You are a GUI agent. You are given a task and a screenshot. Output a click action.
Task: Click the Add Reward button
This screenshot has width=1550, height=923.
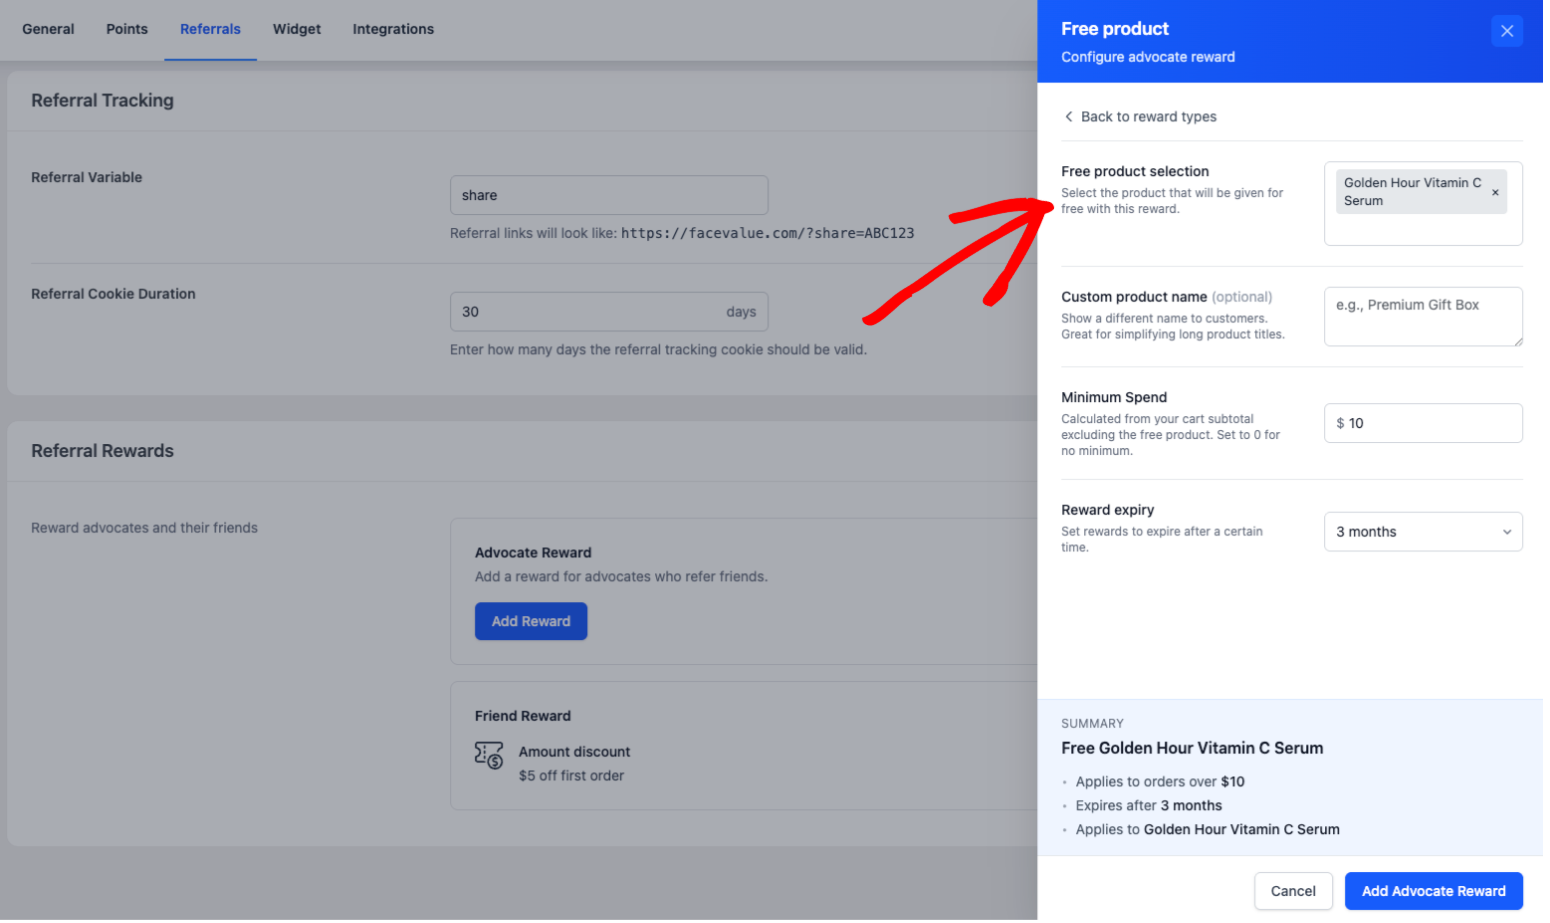531,621
